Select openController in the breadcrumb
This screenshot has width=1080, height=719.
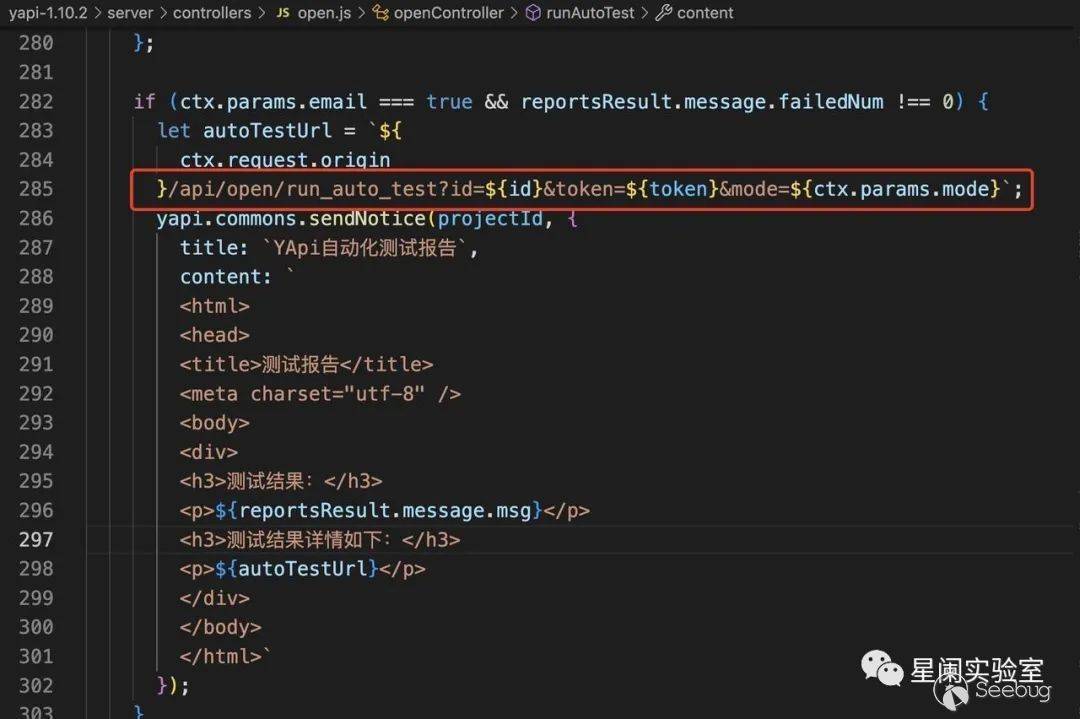pyautogui.click(x=448, y=12)
